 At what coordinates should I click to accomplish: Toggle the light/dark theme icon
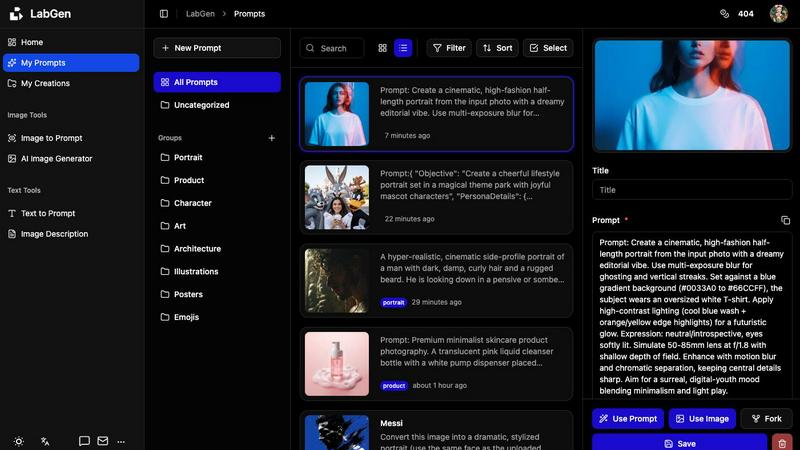(x=18, y=441)
